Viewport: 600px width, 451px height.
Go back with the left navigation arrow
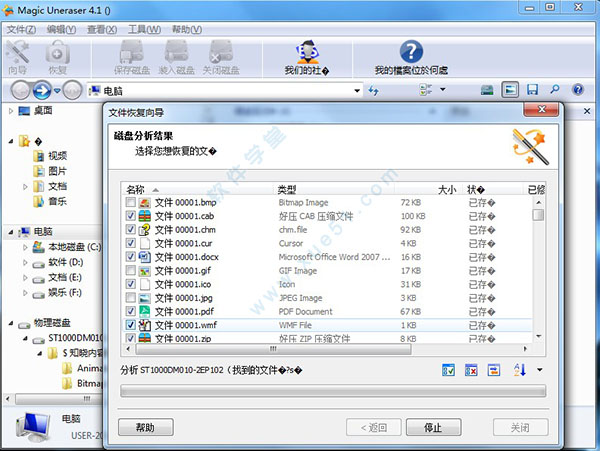[20, 91]
